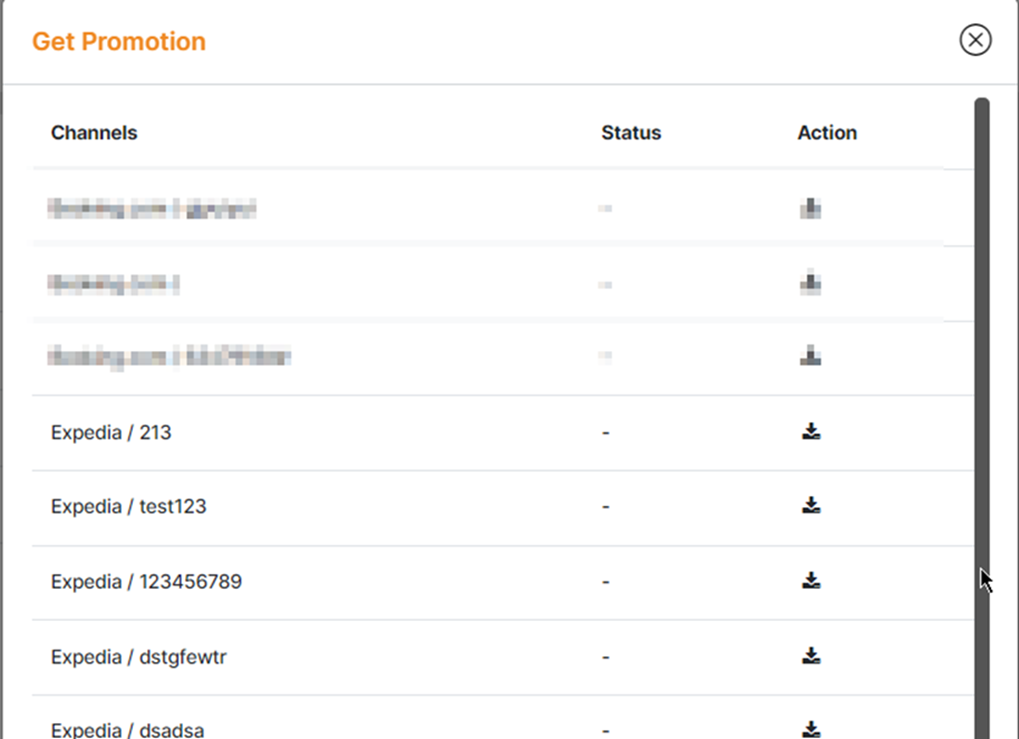Image resolution: width=1019 pixels, height=739 pixels.
Task: Get promotion for Expedia / test123 channel
Action: pyautogui.click(x=811, y=506)
